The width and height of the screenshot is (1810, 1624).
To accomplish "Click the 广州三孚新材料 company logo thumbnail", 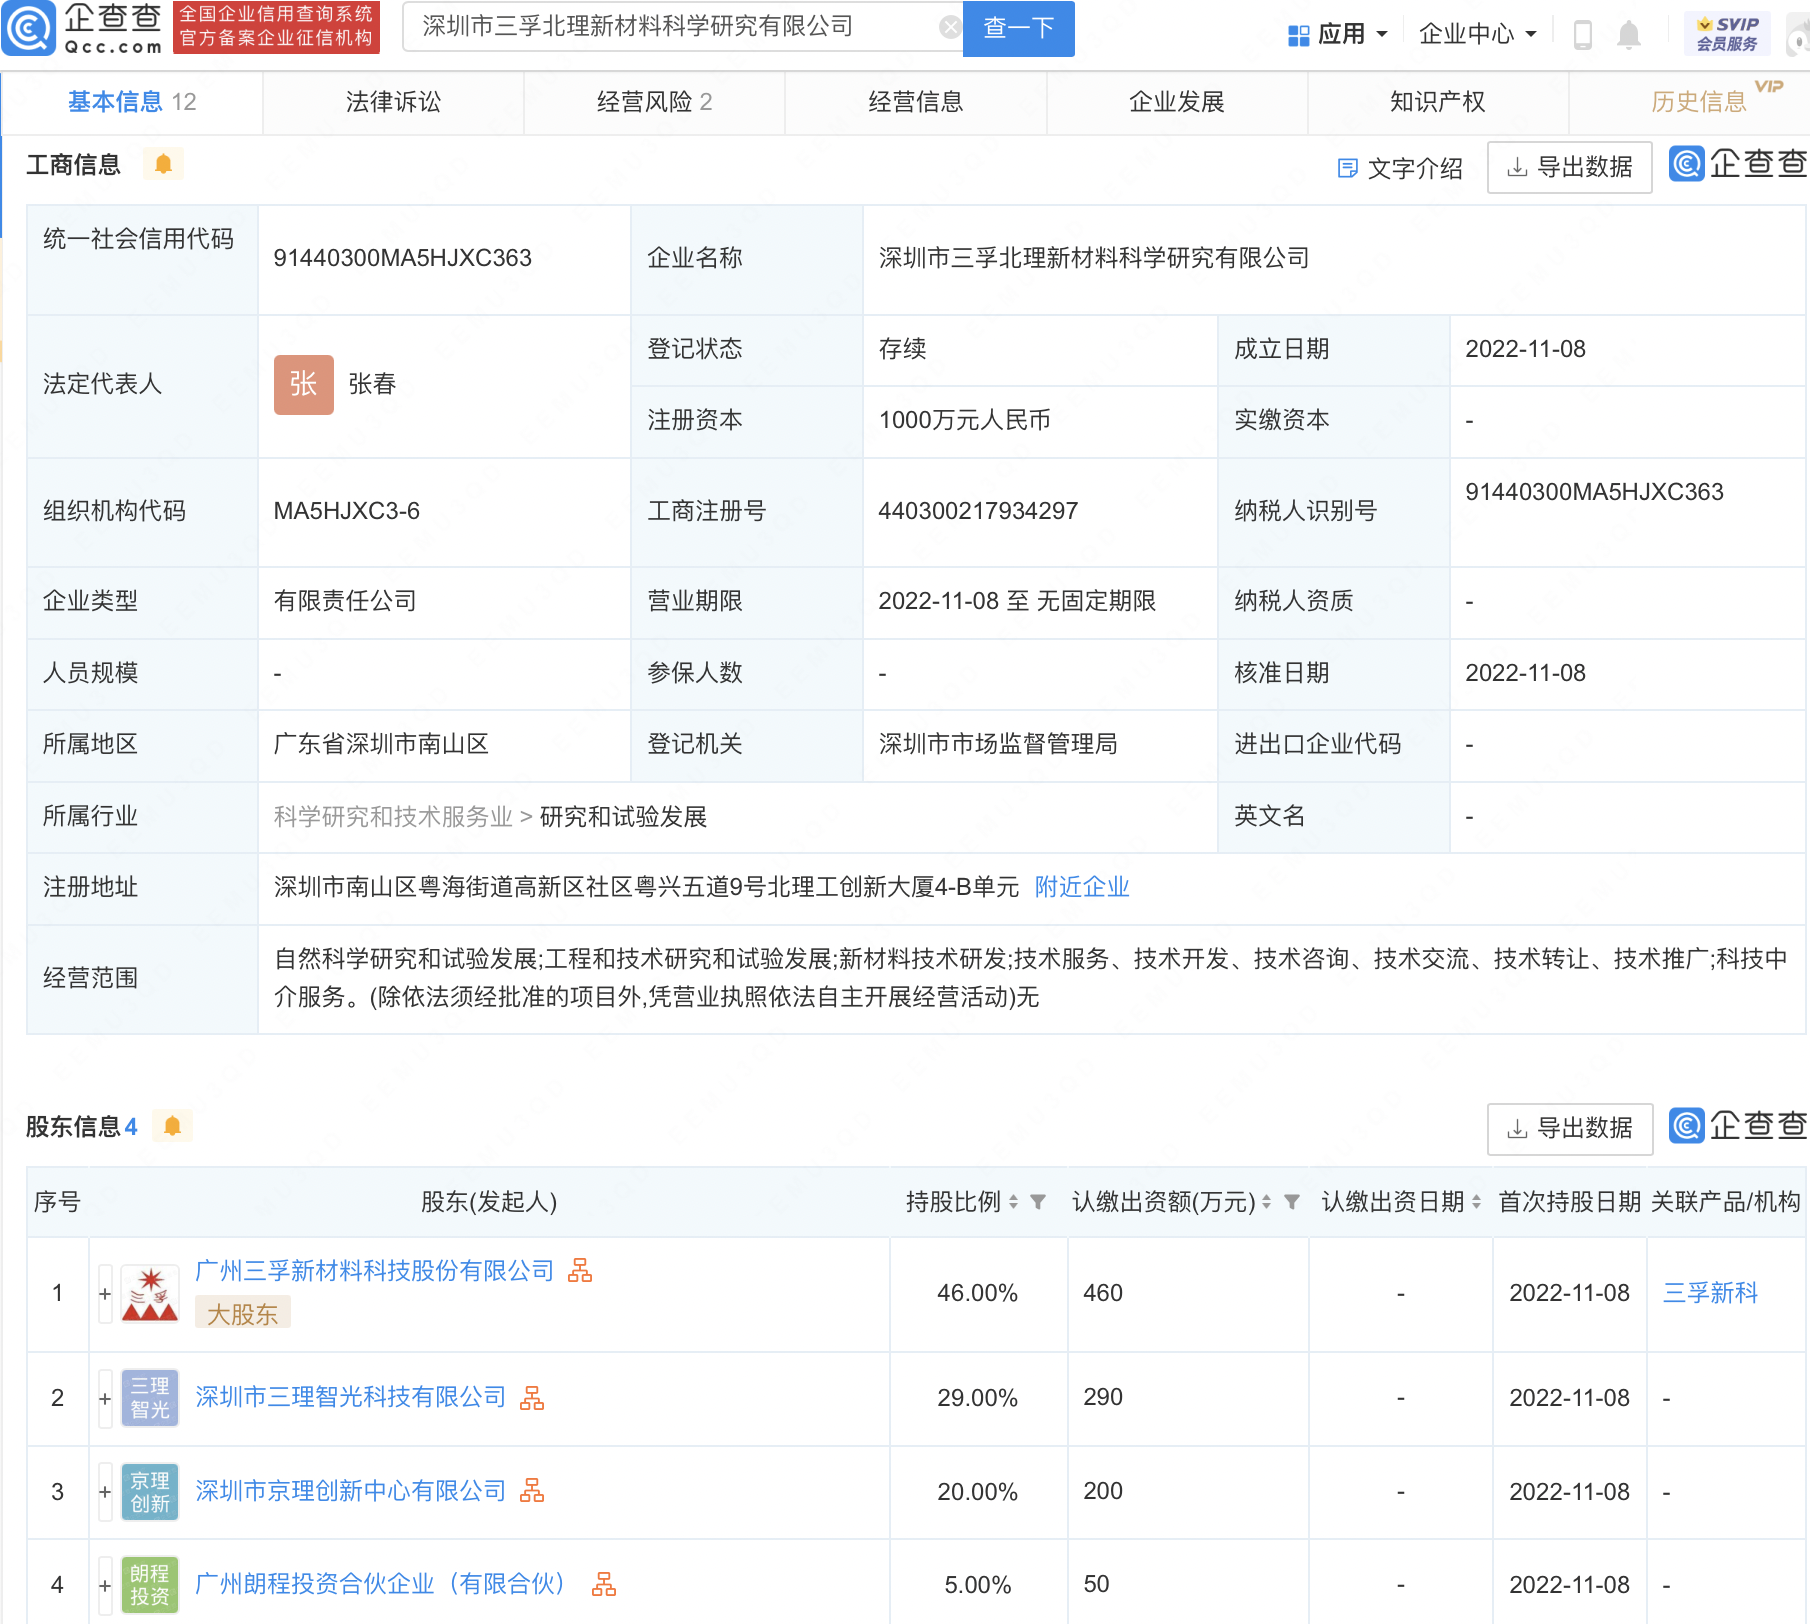I will (150, 1293).
